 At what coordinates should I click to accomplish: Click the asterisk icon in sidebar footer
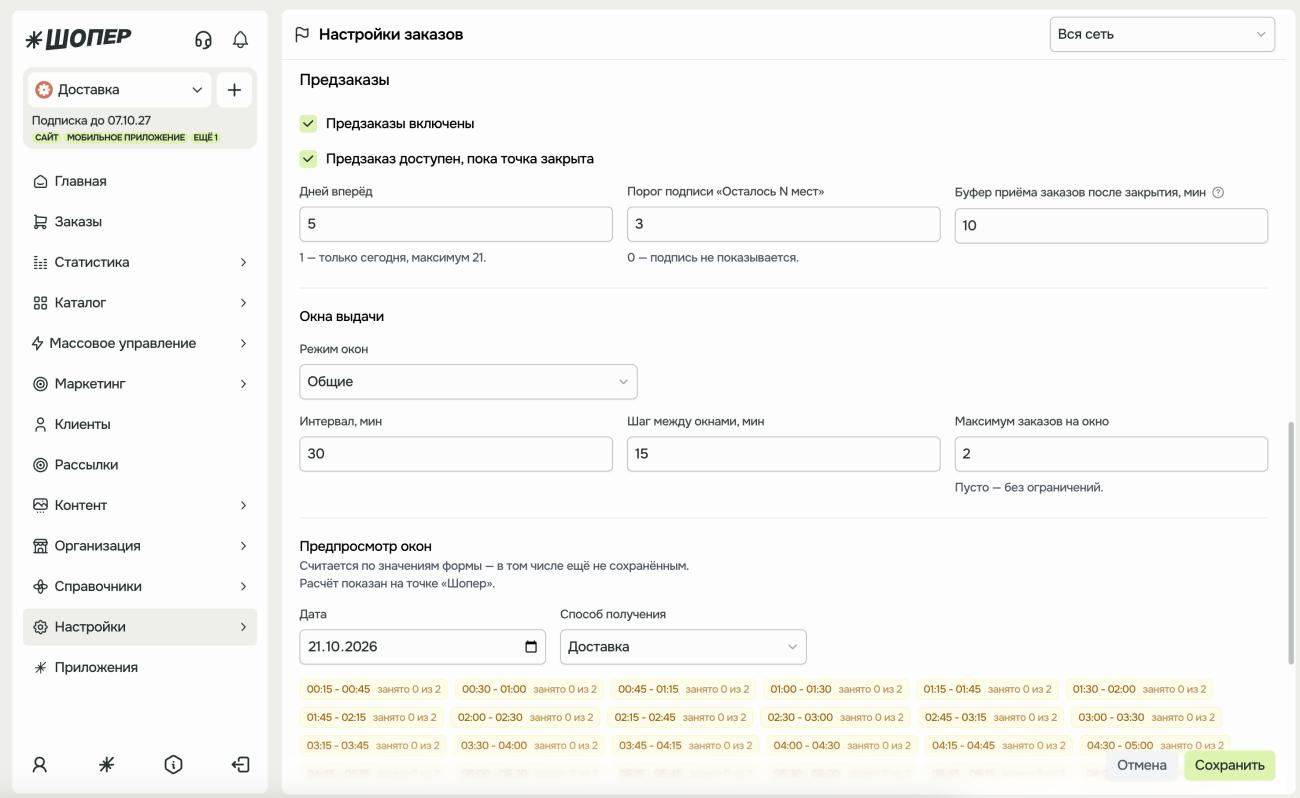click(106, 765)
